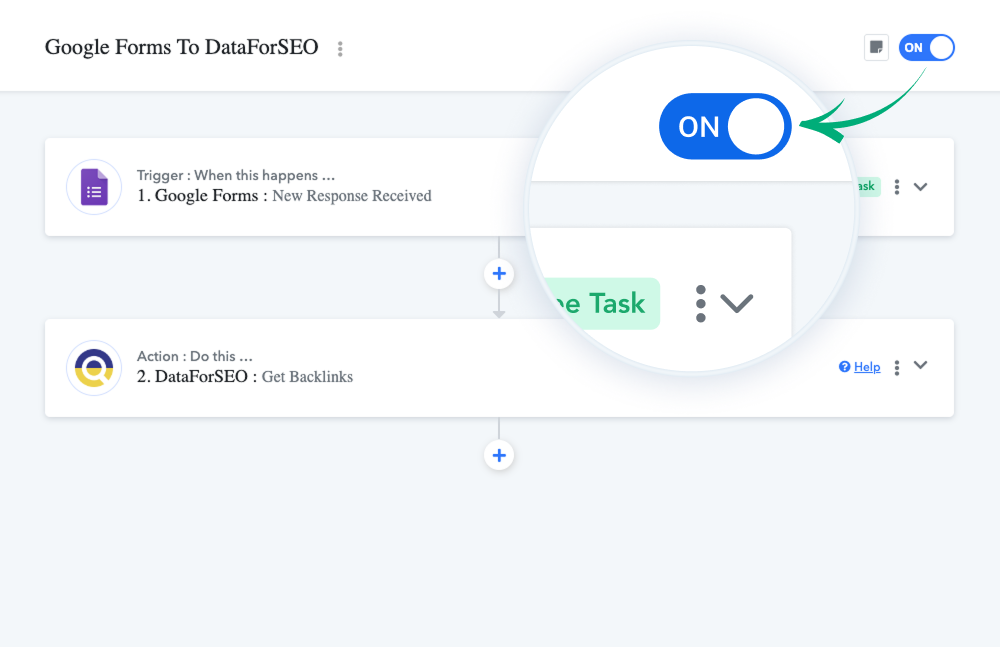Expand the DataForSEO action step

click(920, 365)
